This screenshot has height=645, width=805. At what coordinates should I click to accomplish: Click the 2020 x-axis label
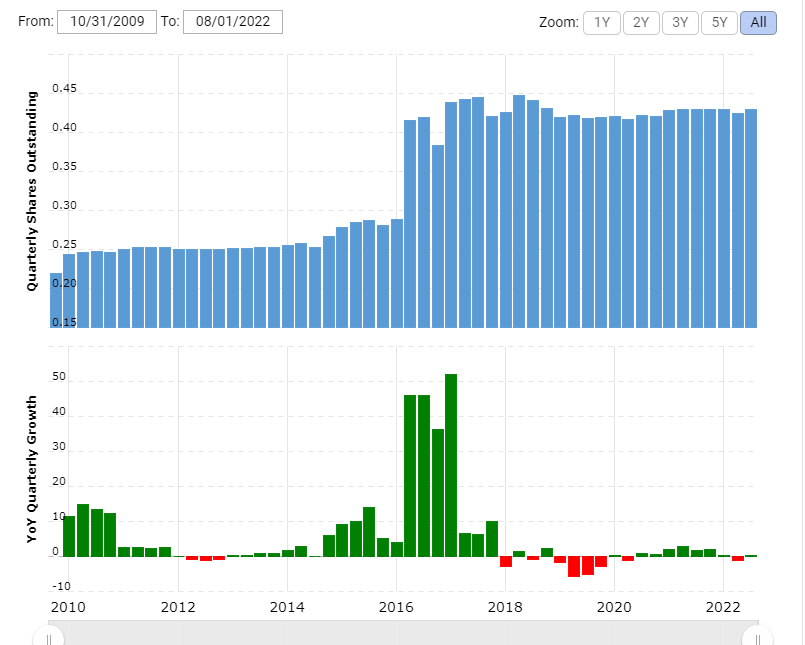tap(614, 607)
